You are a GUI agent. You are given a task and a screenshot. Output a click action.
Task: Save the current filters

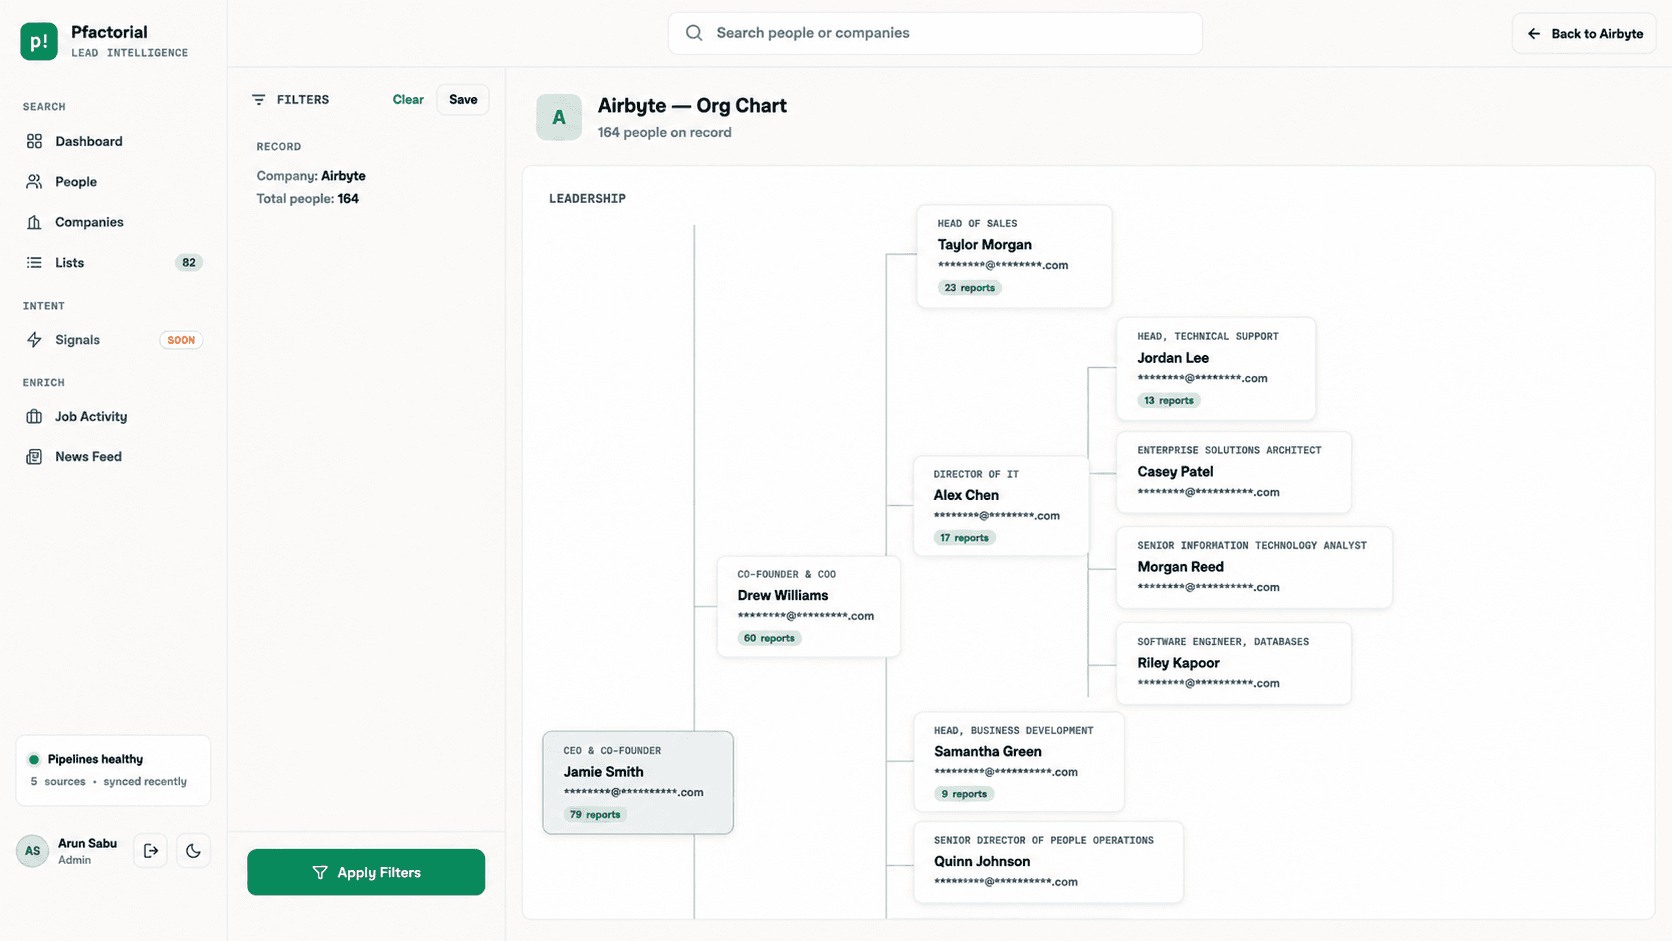pos(463,100)
